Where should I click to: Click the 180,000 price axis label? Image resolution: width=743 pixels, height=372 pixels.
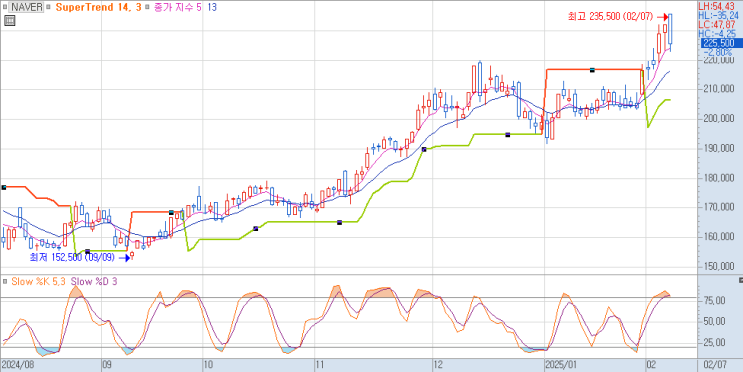pyautogui.click(x=718, y=178)
